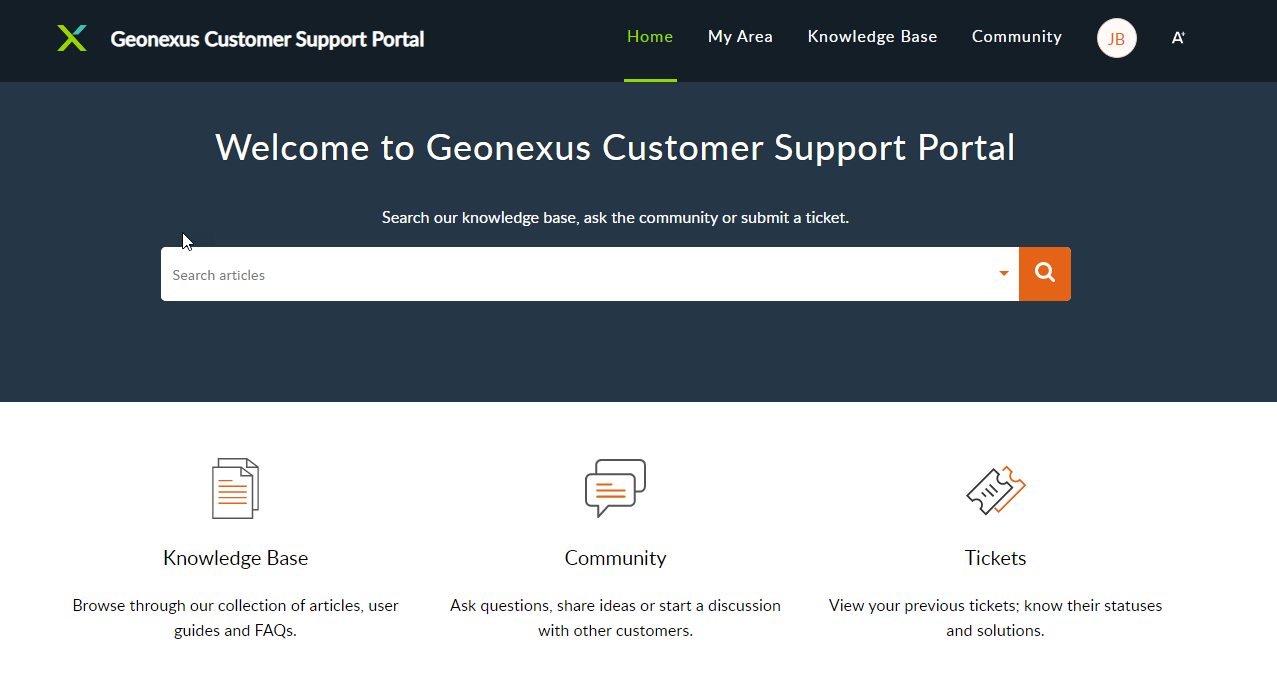
Task: Open the JB user avatar menu
Action: pyautogui.click(x=1116, y=39)
